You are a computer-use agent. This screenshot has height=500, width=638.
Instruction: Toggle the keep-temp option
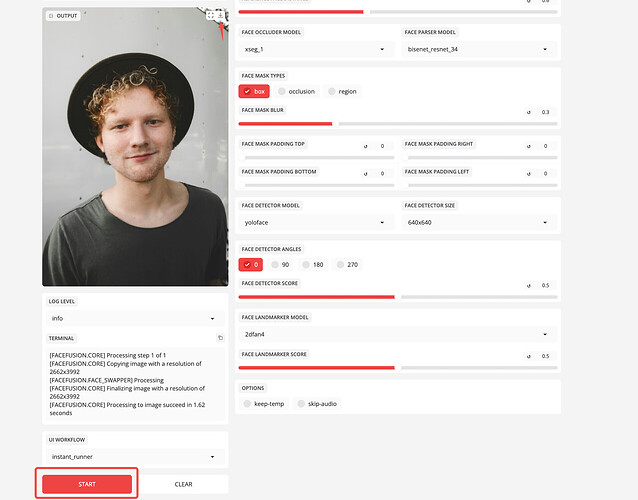pyautogui.click(x=264, y=404)
